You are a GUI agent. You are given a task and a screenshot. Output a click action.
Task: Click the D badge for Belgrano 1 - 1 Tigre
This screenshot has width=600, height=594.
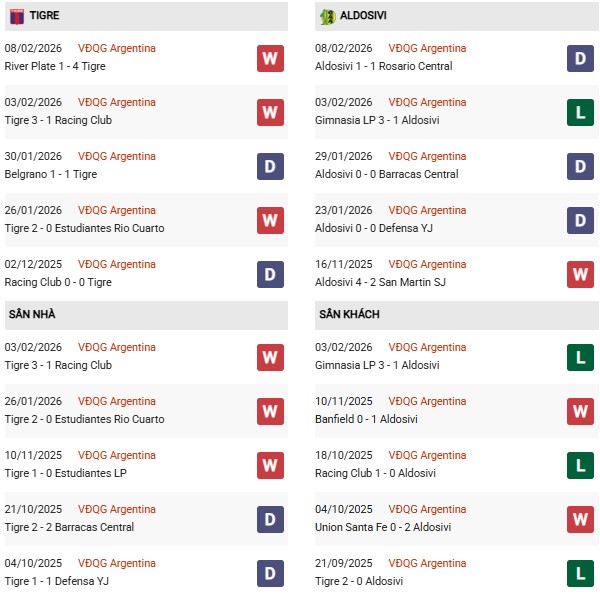(x=270, y=166)
